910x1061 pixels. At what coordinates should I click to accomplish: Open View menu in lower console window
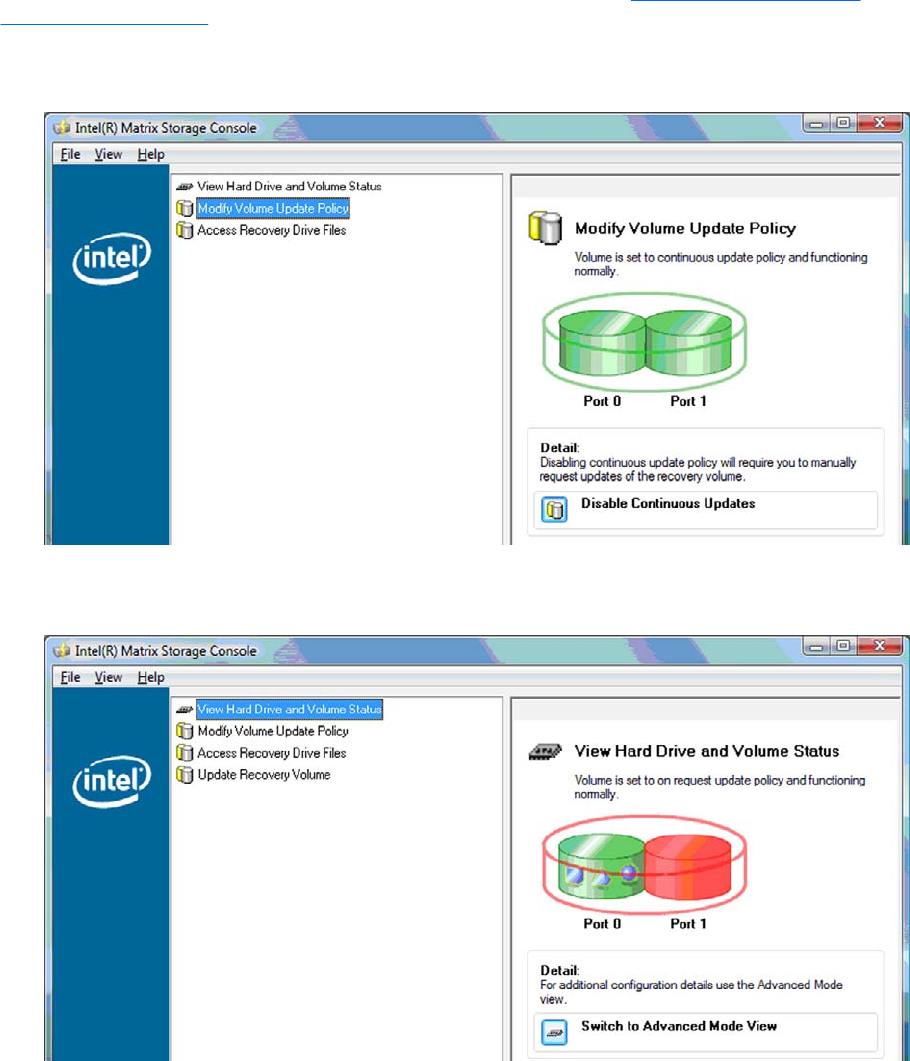click(108, 677)
